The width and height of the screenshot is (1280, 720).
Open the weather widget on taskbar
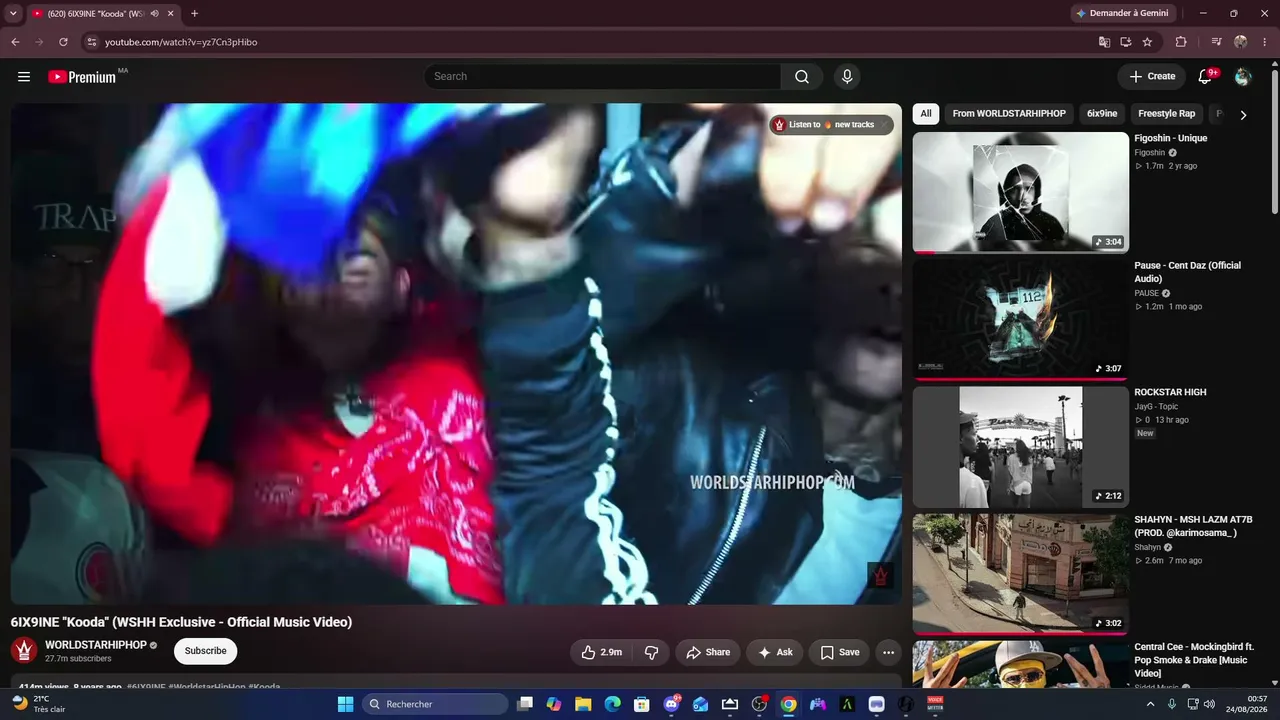(x=38, y=704)
